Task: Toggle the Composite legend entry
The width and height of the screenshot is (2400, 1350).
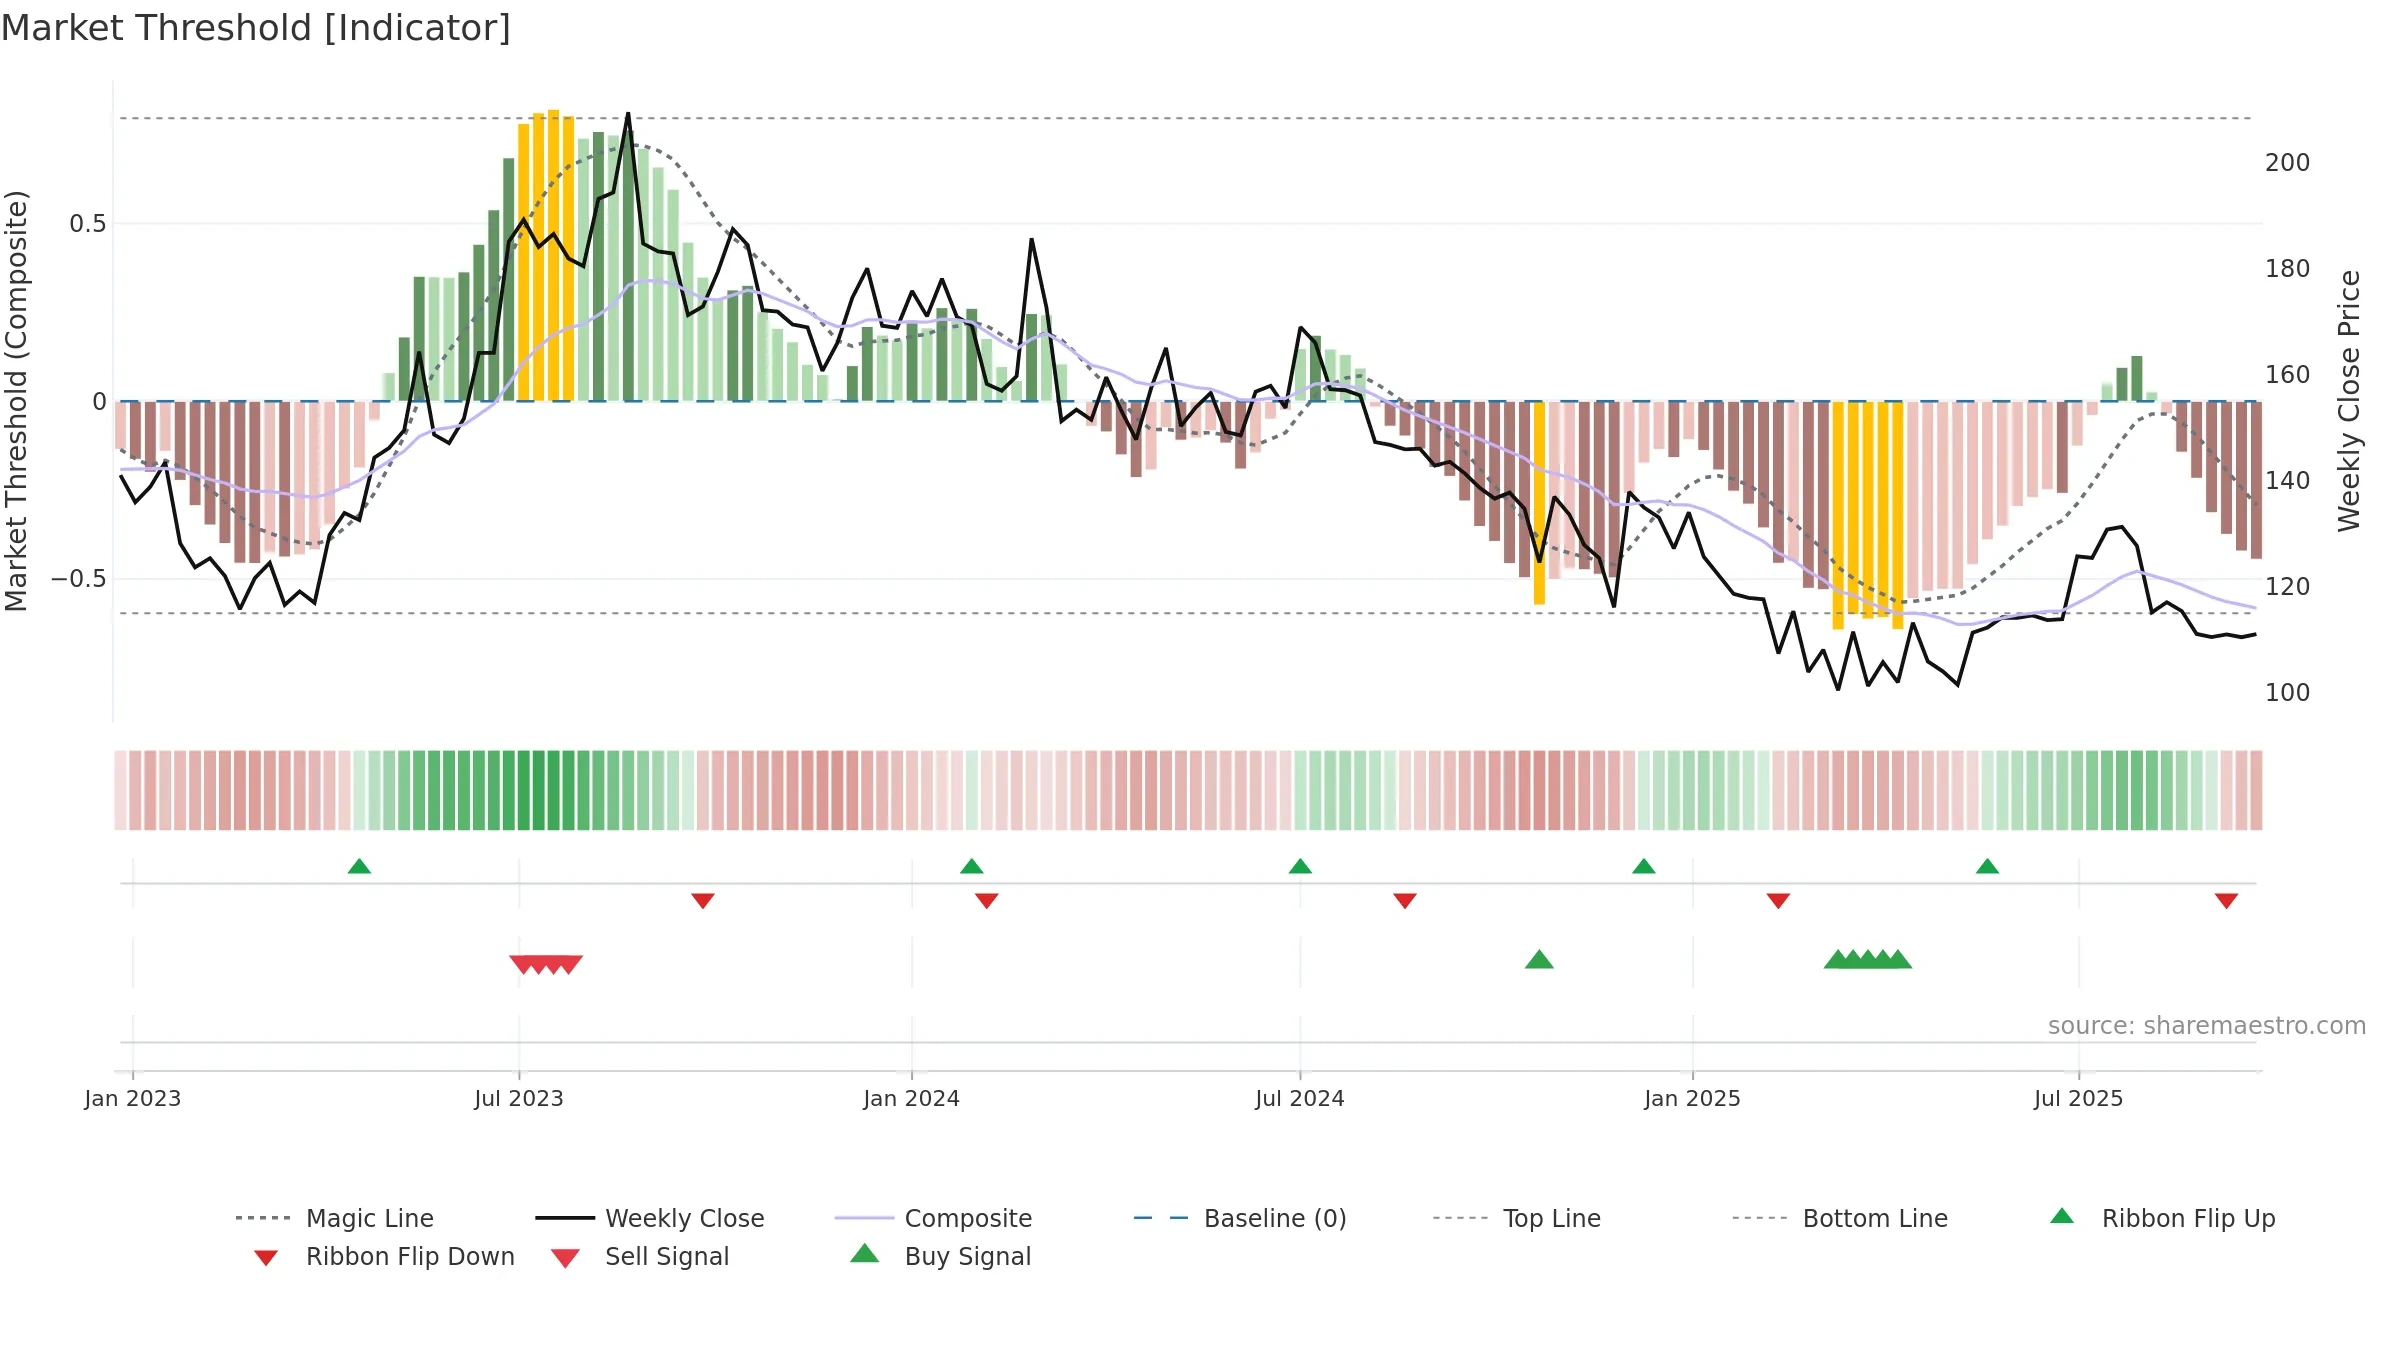Action: click(x=933, y=1218)
